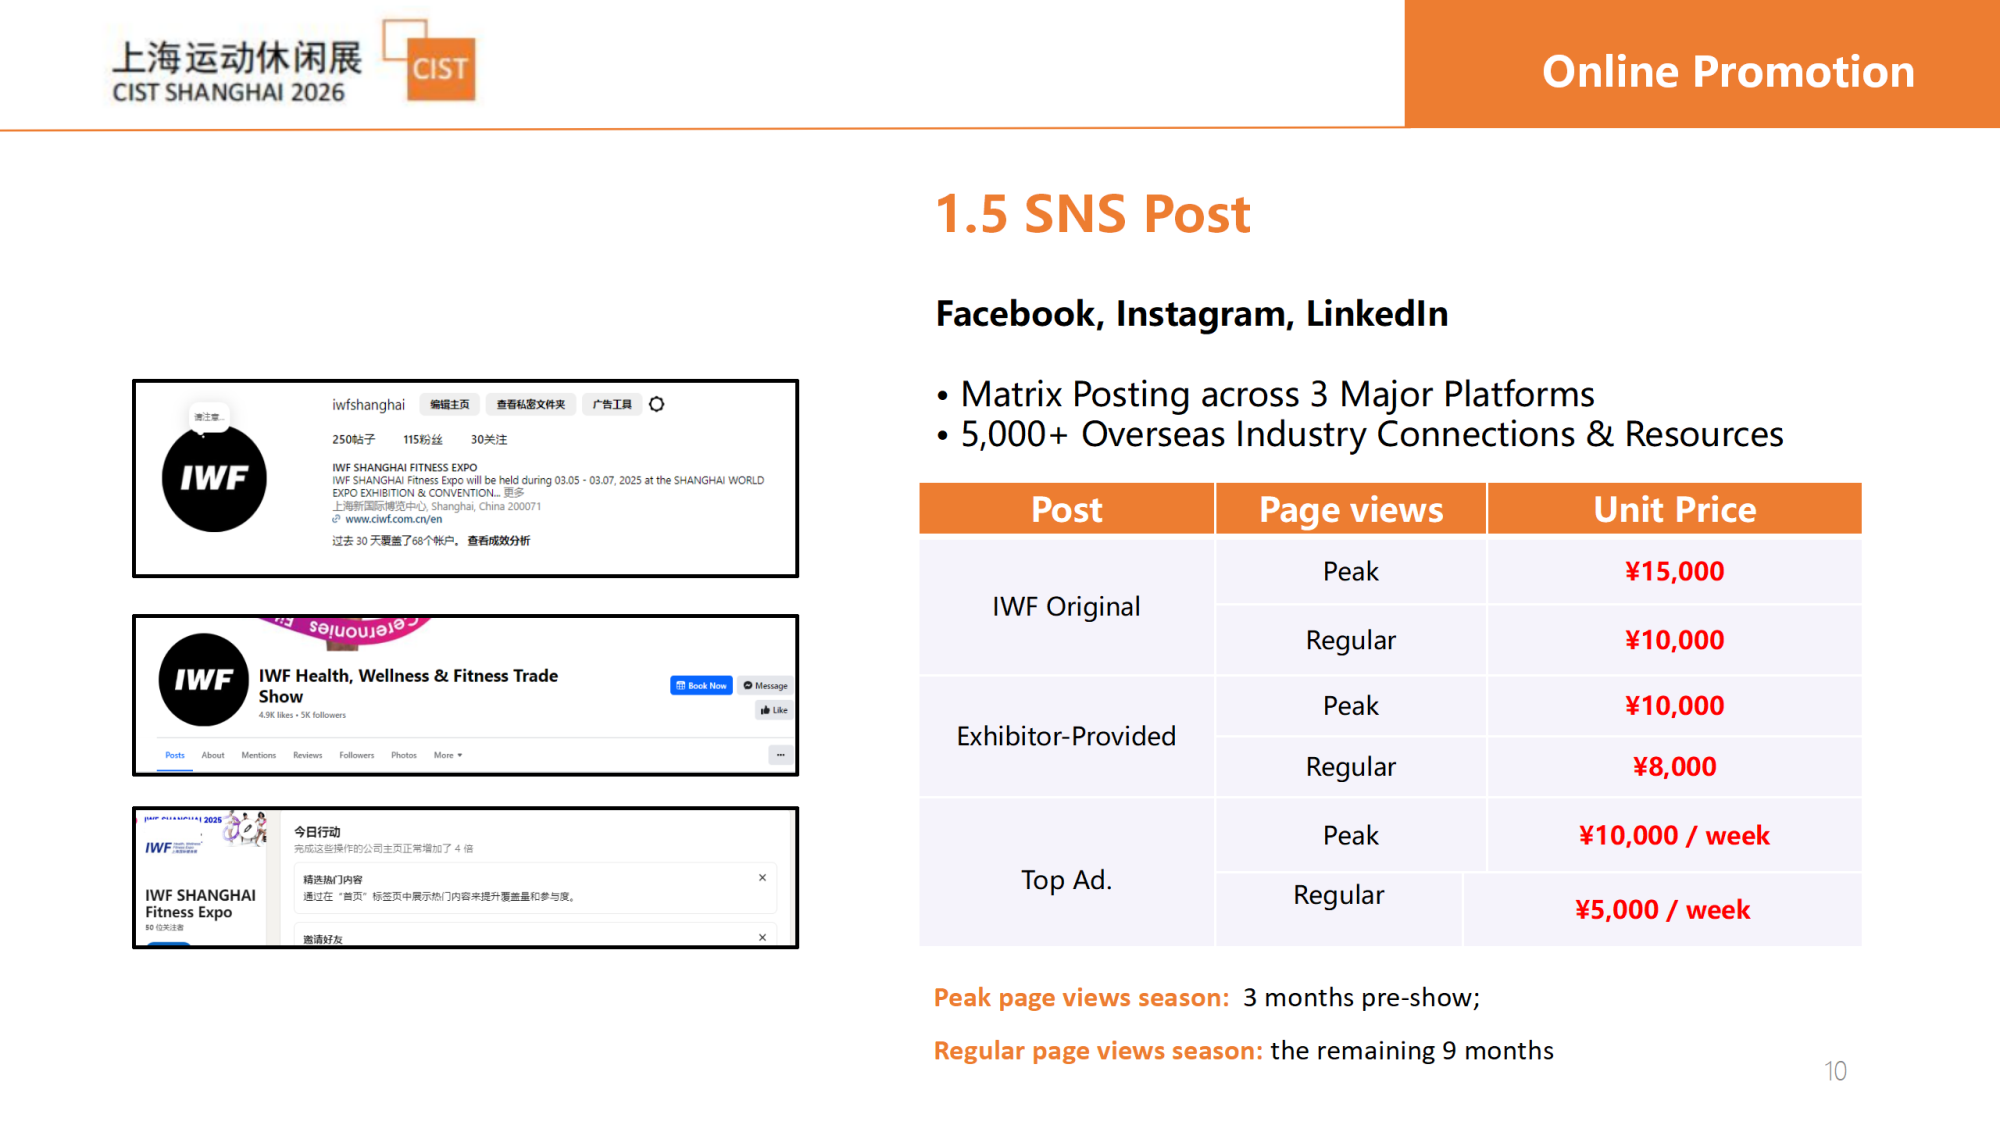Dismiss the 精选热门内容 card
The width and height of the screenshot is (2000, 1125).
762,877
